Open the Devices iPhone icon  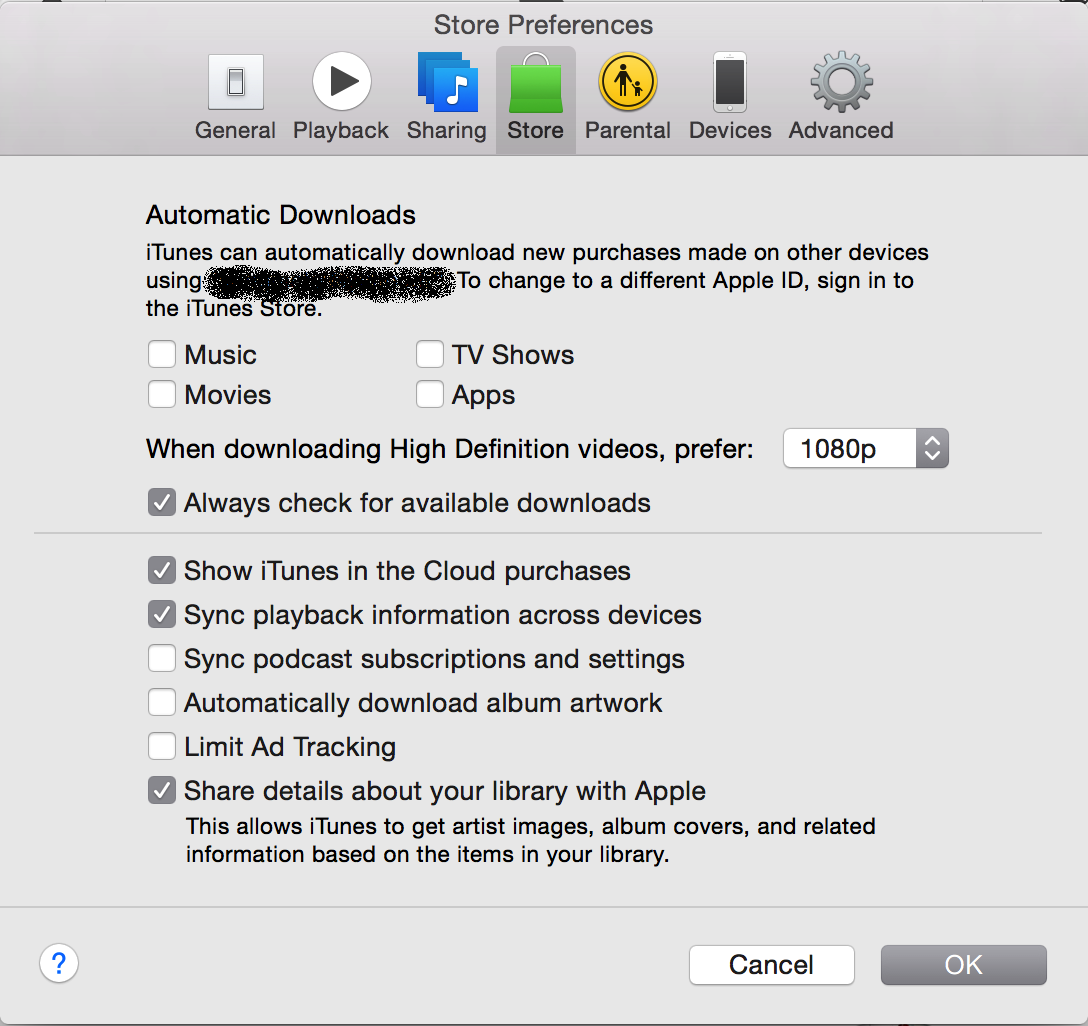coord(730,82)
